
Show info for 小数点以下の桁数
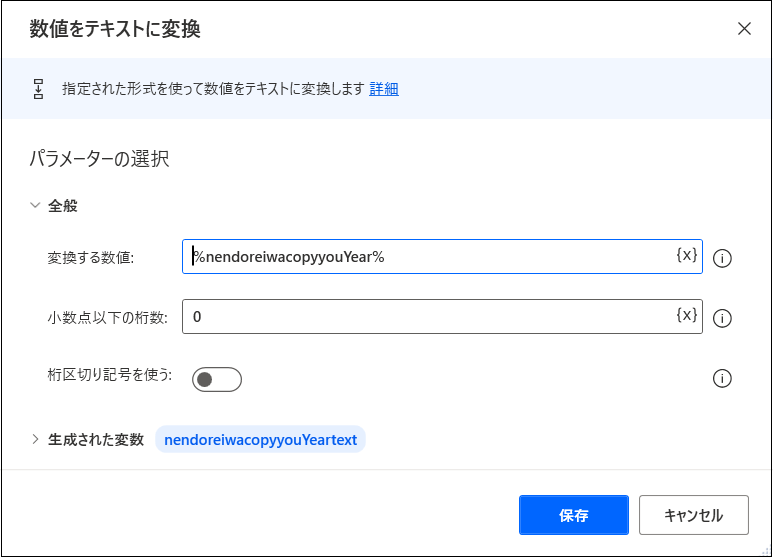(x=722, y=318)
